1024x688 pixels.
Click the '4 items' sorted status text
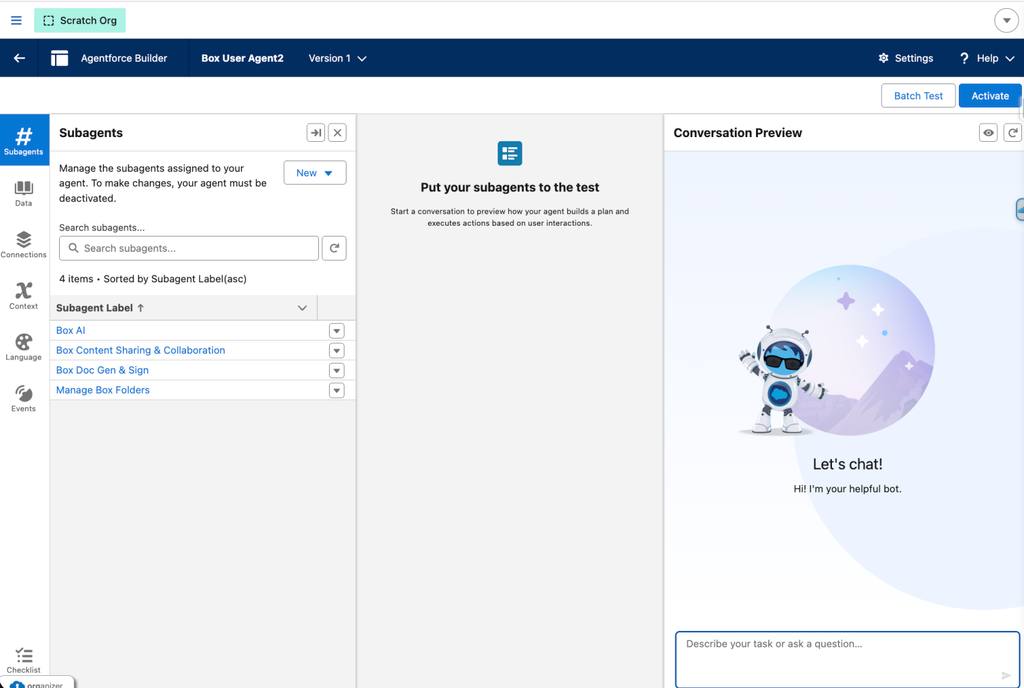click(153, 279)
